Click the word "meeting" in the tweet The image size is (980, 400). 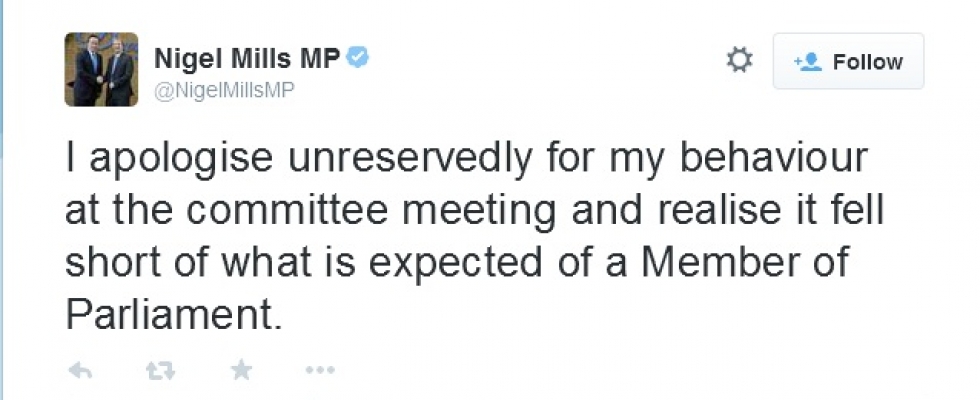(475, 212)
